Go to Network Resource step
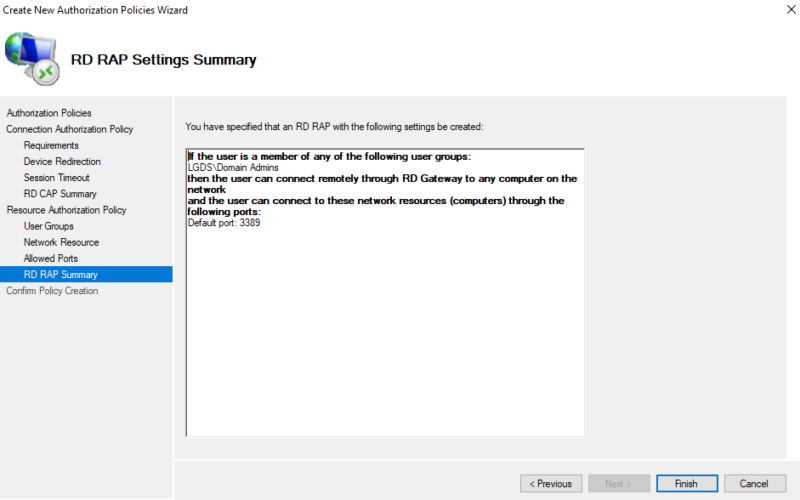800x500 pixels. click(61, 242)
